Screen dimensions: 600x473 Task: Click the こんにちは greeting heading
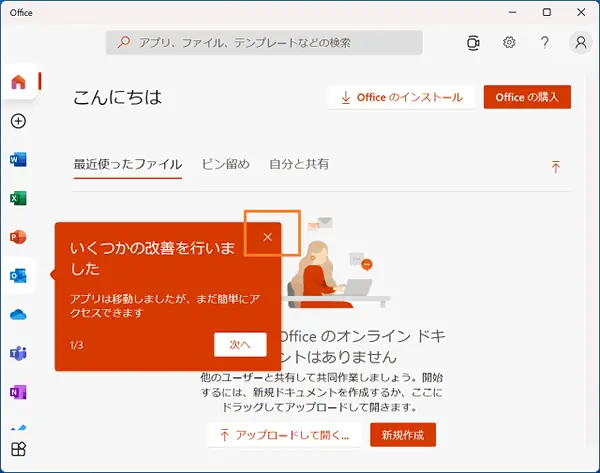pos(117,98)
